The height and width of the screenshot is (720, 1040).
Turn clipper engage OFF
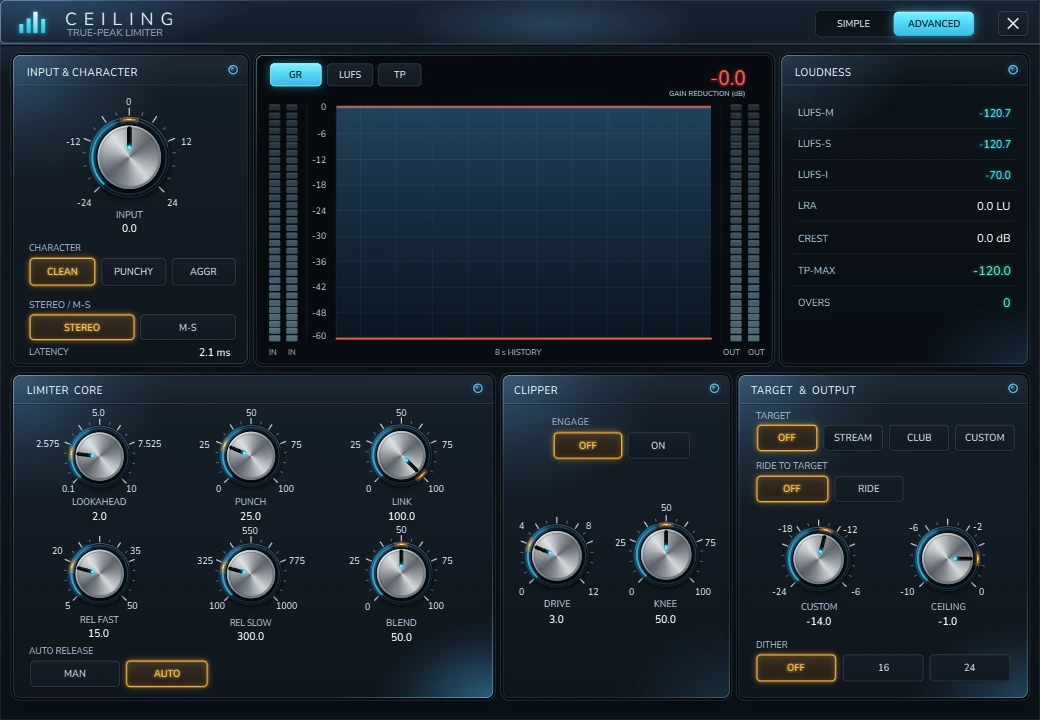pyautogui.click(x=588, y=446)
